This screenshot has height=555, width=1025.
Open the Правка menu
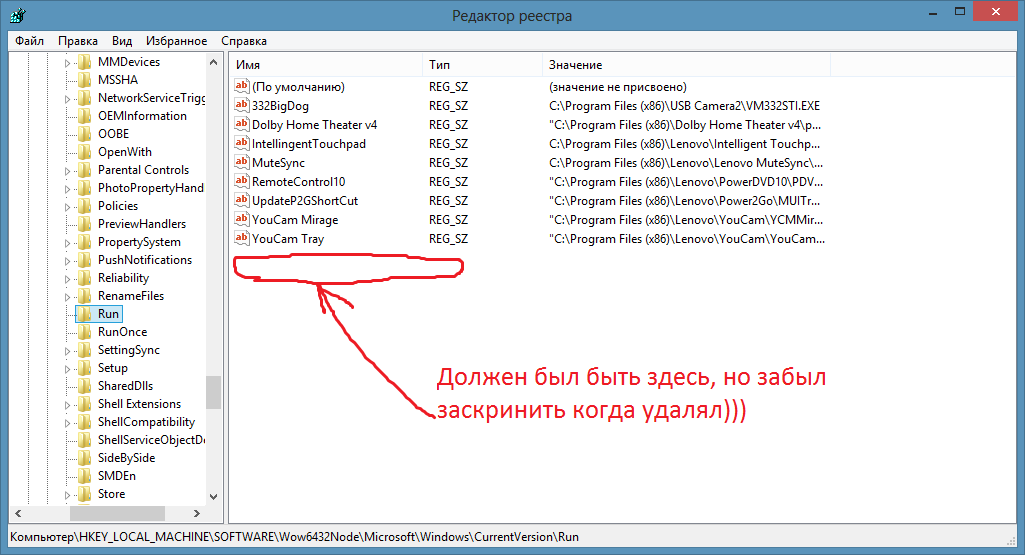pyautogui.click(x=78, y=41)
